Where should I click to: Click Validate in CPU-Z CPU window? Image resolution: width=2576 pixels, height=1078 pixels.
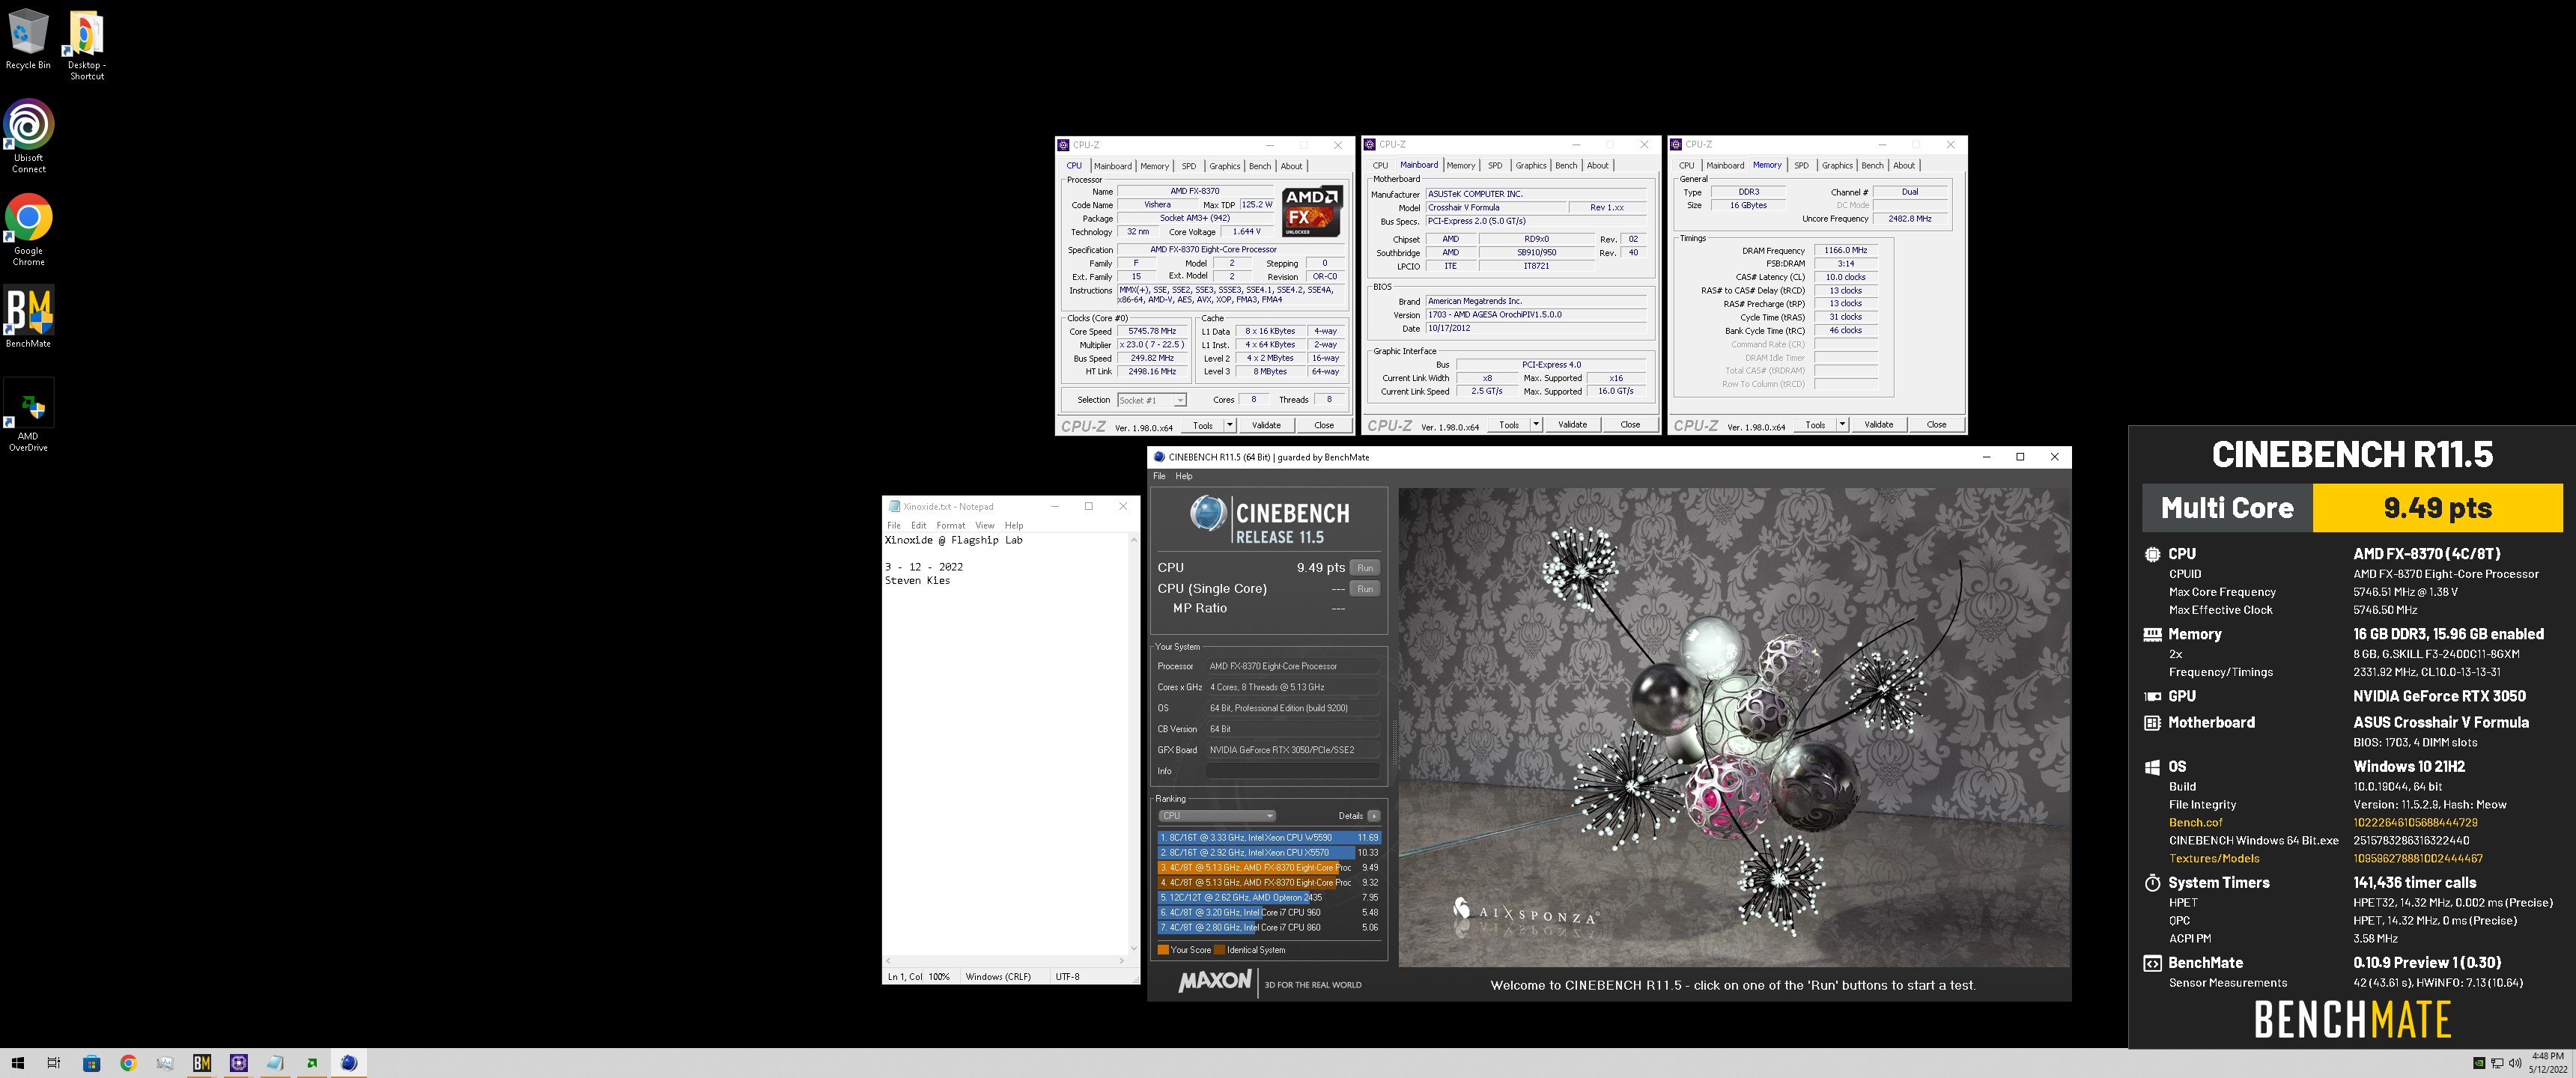coord(1266,425)
